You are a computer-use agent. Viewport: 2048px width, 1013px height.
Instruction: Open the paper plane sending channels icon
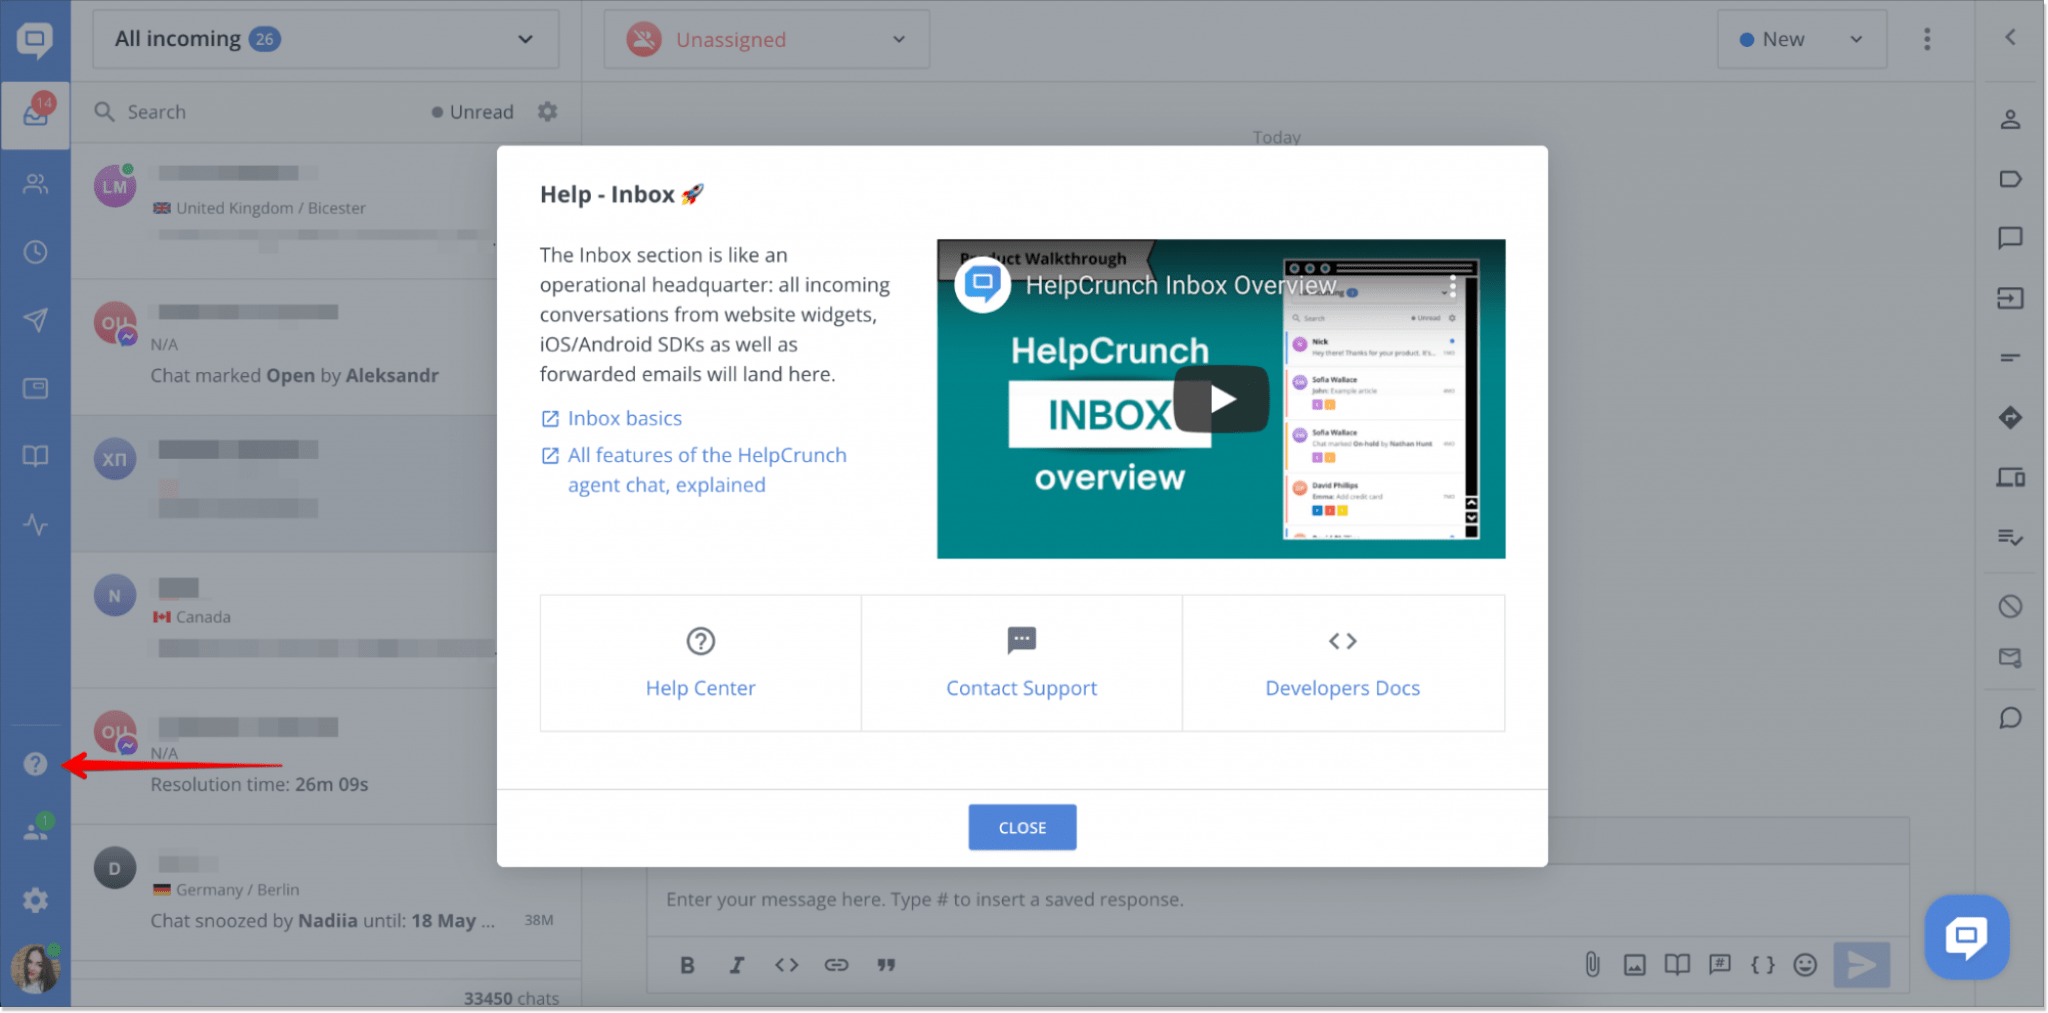coord(35,320)
